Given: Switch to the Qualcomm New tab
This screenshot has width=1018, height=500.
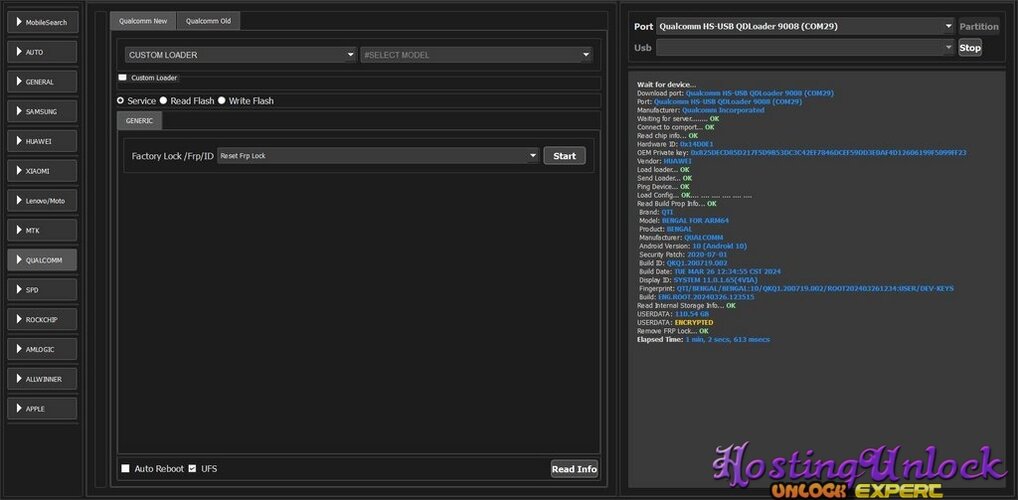Looking at the screenshot, I should (143, 21).
